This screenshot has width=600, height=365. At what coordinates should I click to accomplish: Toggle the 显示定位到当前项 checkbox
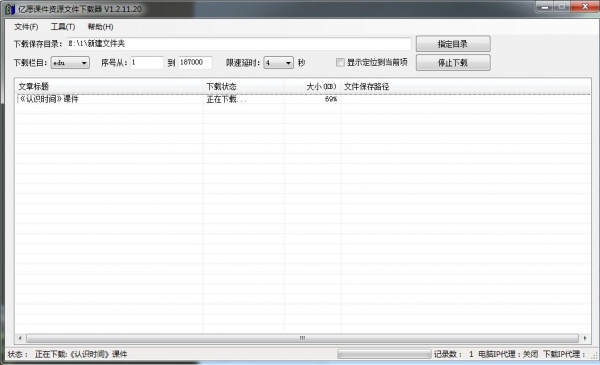point(340,62)
